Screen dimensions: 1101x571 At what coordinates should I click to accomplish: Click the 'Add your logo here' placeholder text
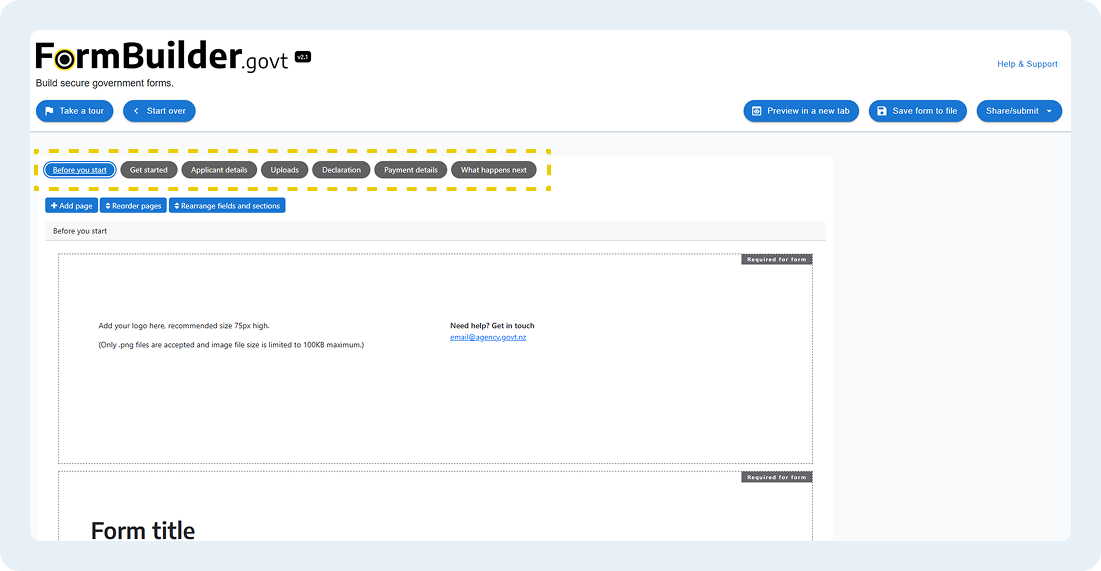click(x=184, y=326)
